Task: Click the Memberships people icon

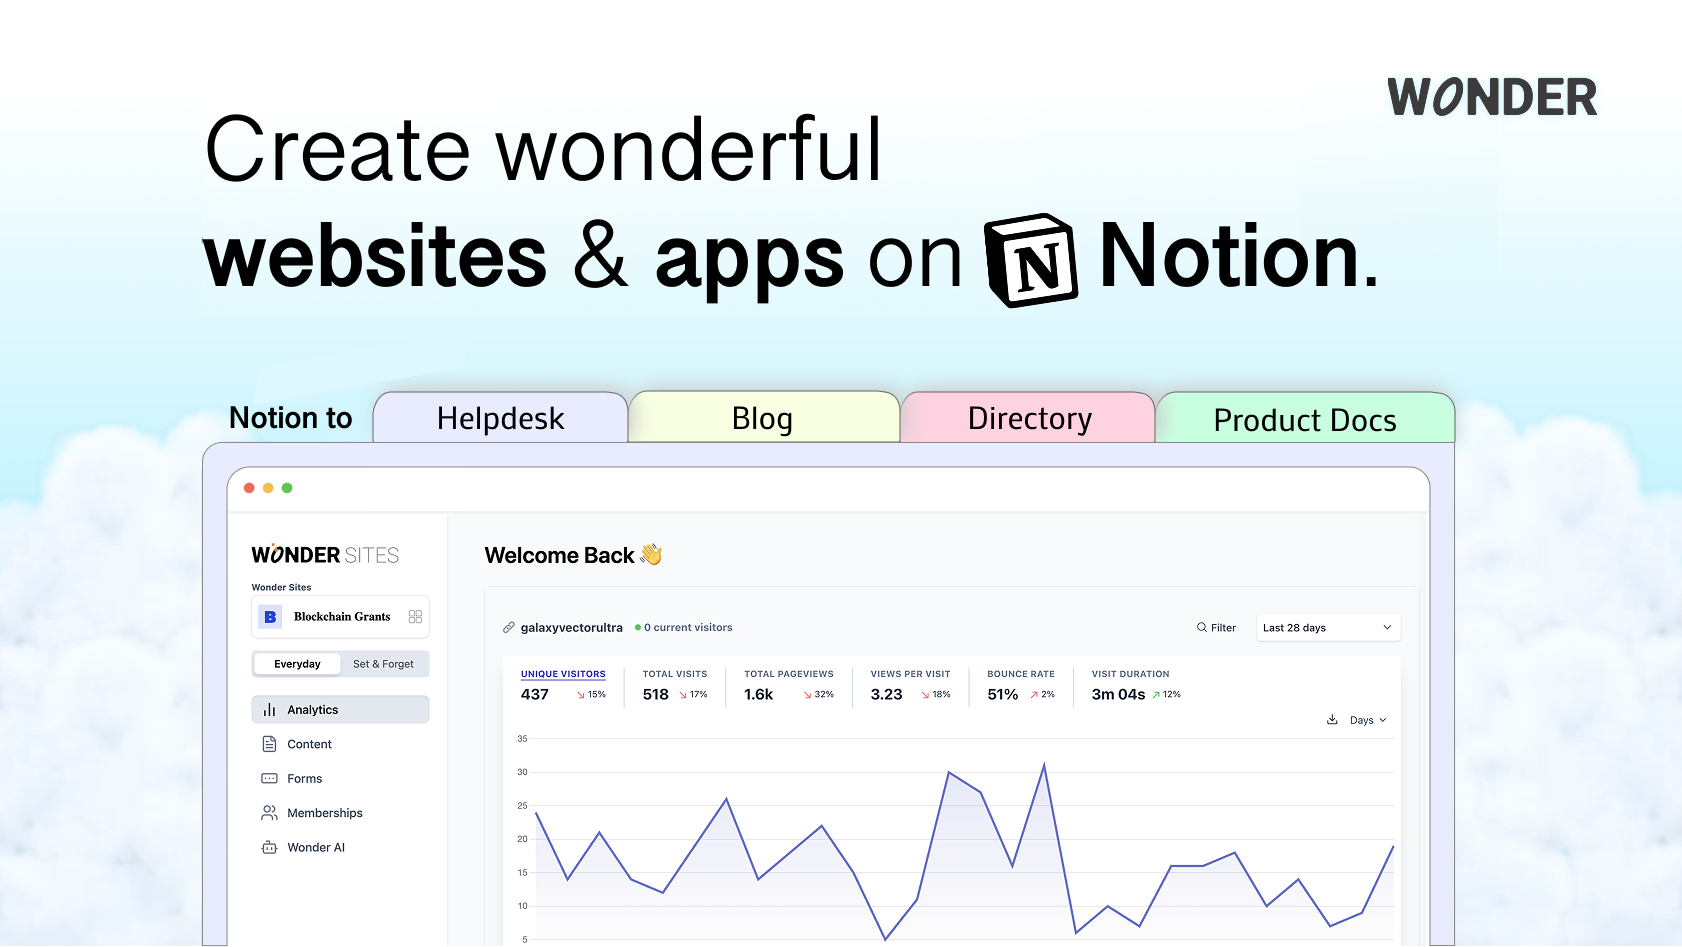Action: coord(269,813)
